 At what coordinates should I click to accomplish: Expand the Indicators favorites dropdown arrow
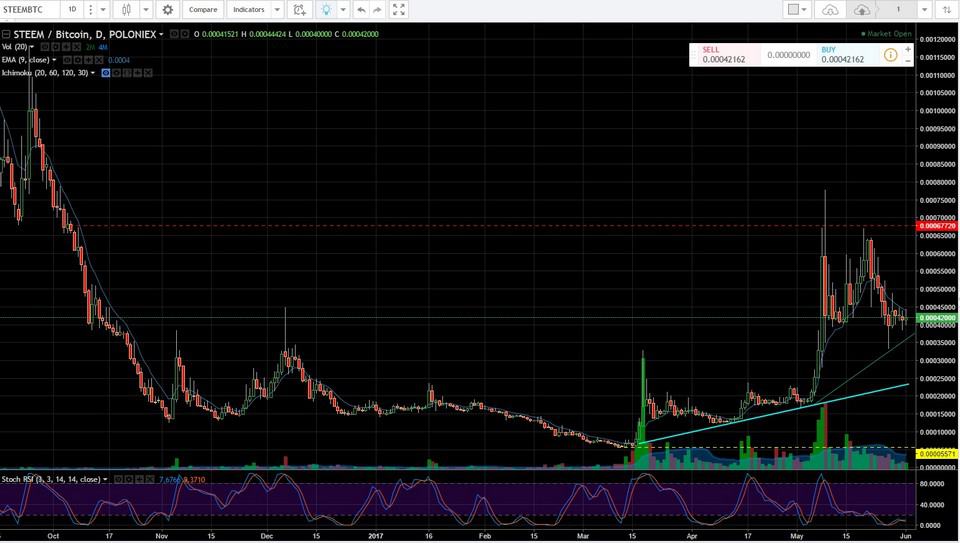[x=277, y=10]
